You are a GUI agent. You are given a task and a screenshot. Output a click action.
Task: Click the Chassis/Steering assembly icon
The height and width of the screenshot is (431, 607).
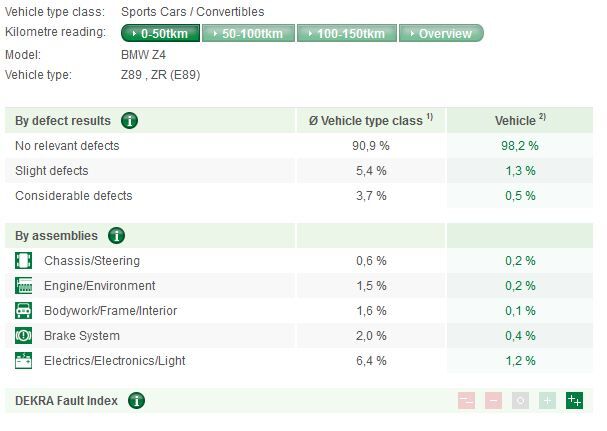(24, 261)
